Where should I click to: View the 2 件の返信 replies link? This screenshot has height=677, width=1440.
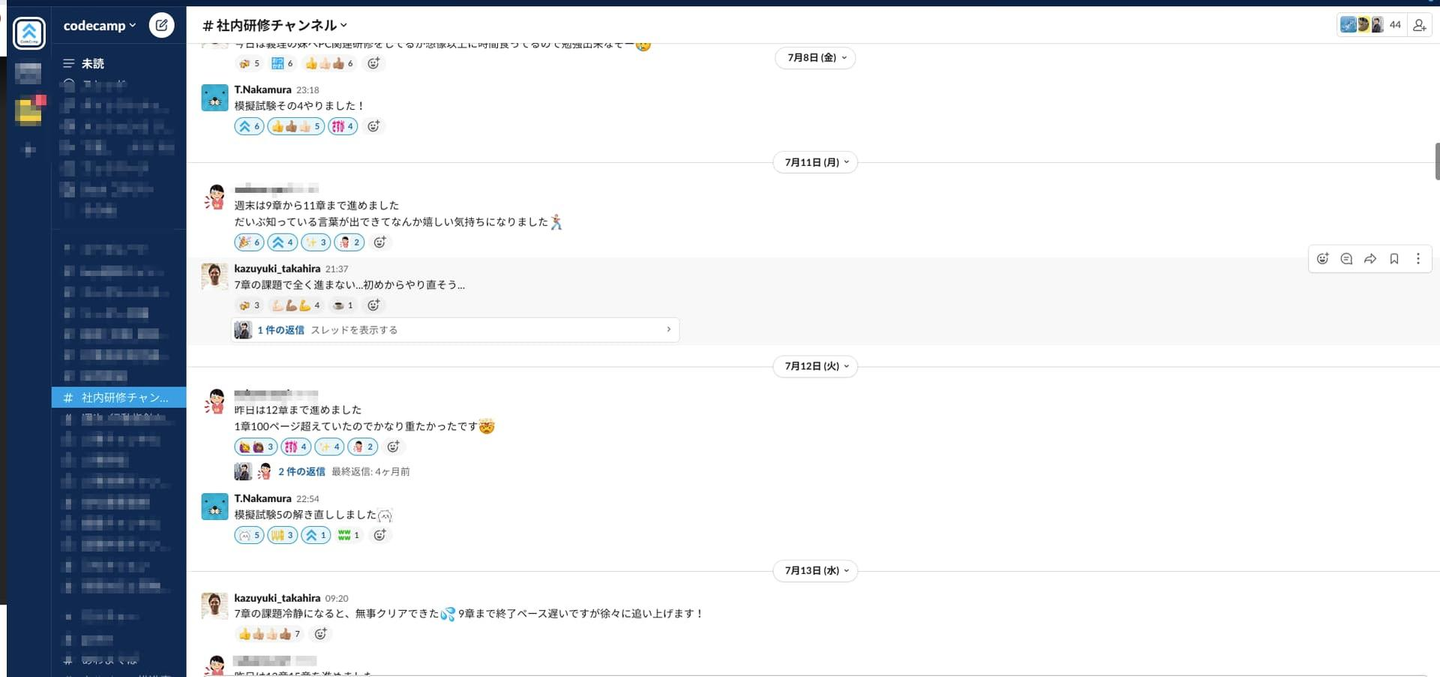(x=301, y=471)
